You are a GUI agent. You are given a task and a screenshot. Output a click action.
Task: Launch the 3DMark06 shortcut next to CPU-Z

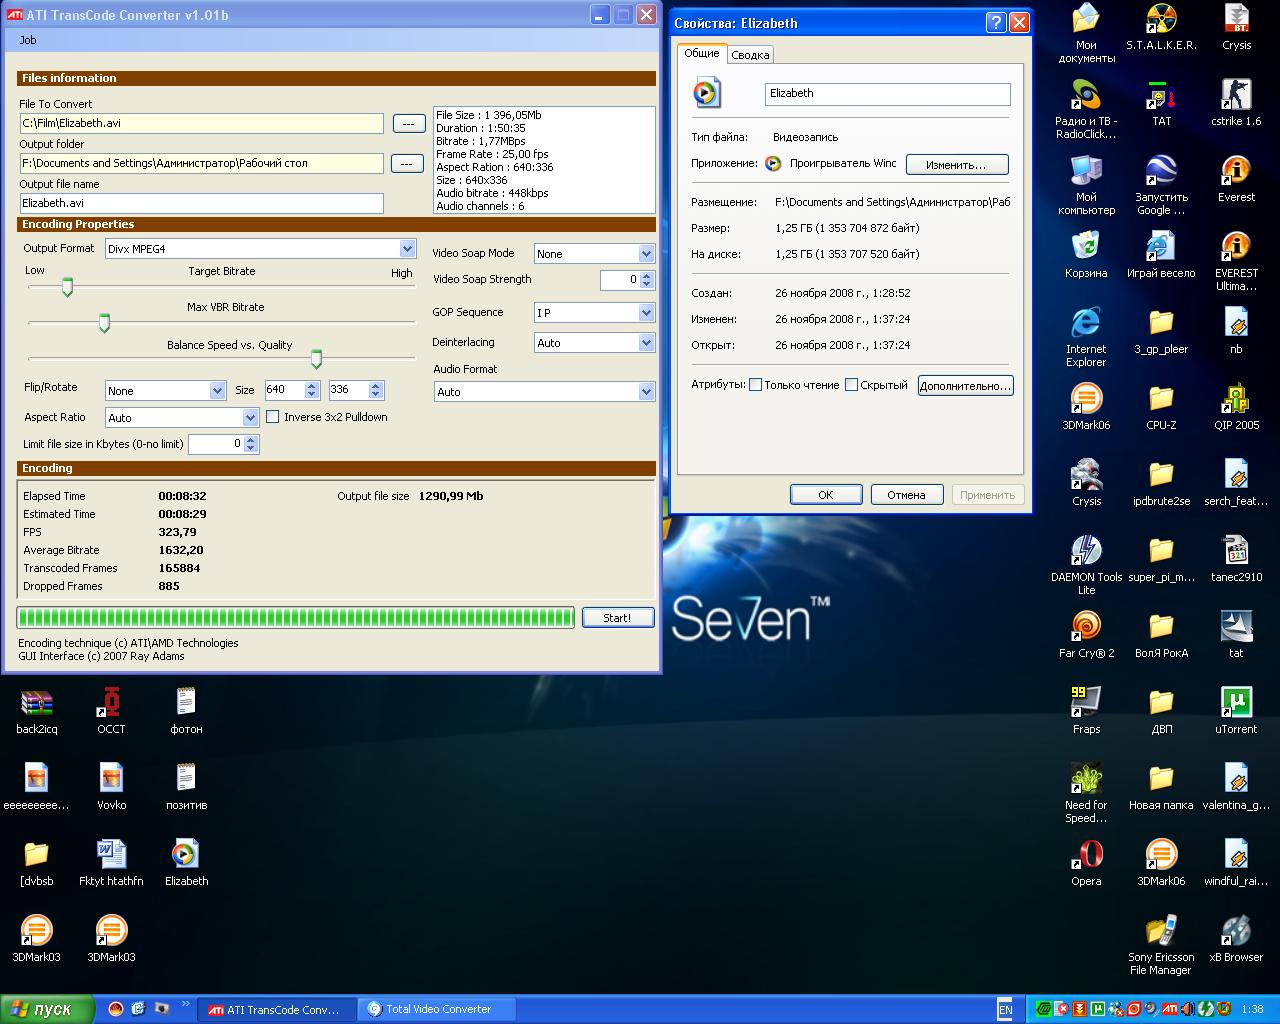1086,399
